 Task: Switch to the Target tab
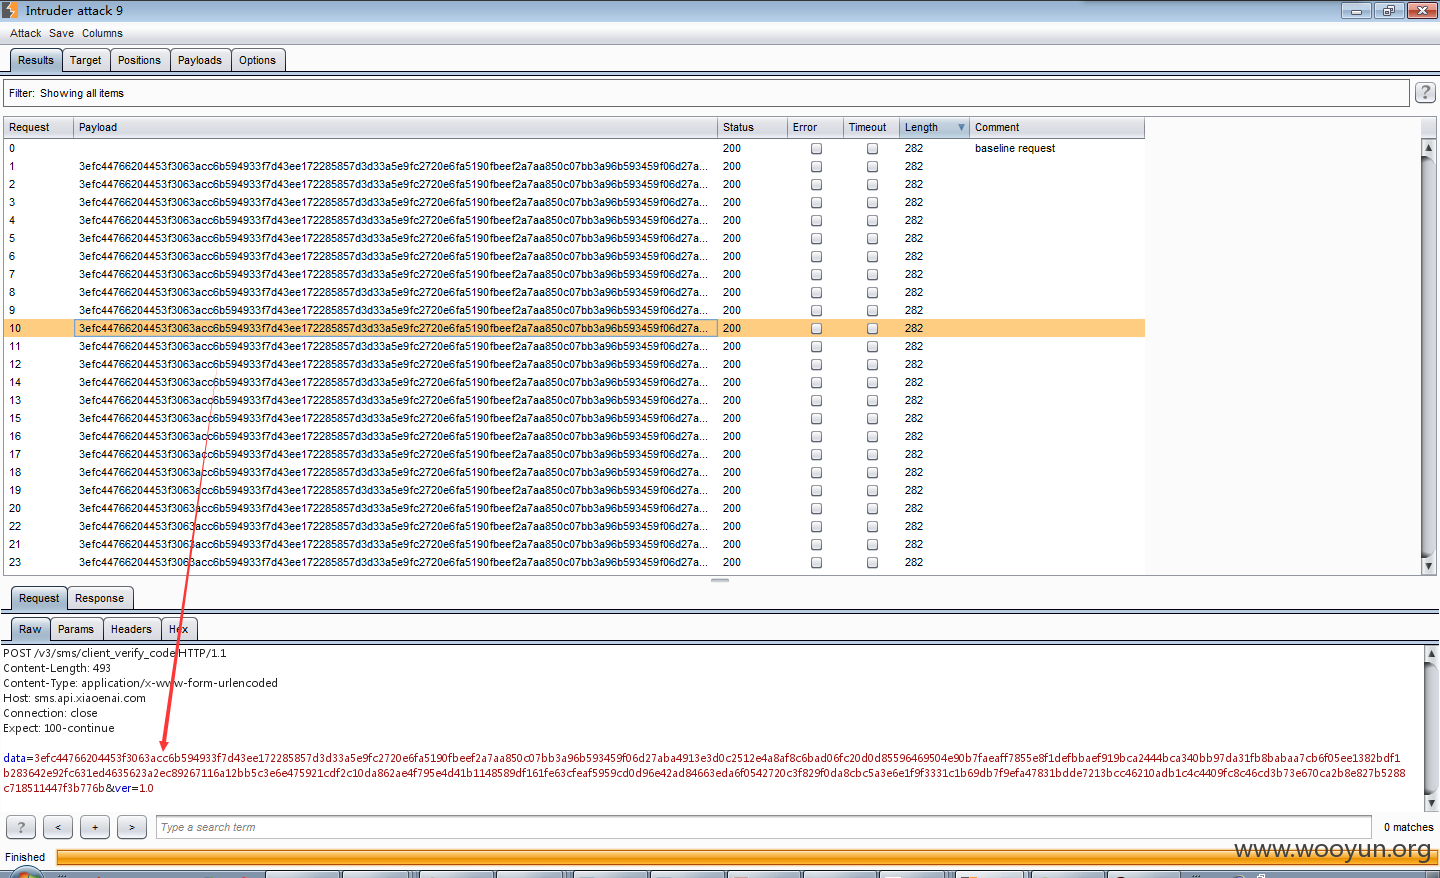[86, 60]
